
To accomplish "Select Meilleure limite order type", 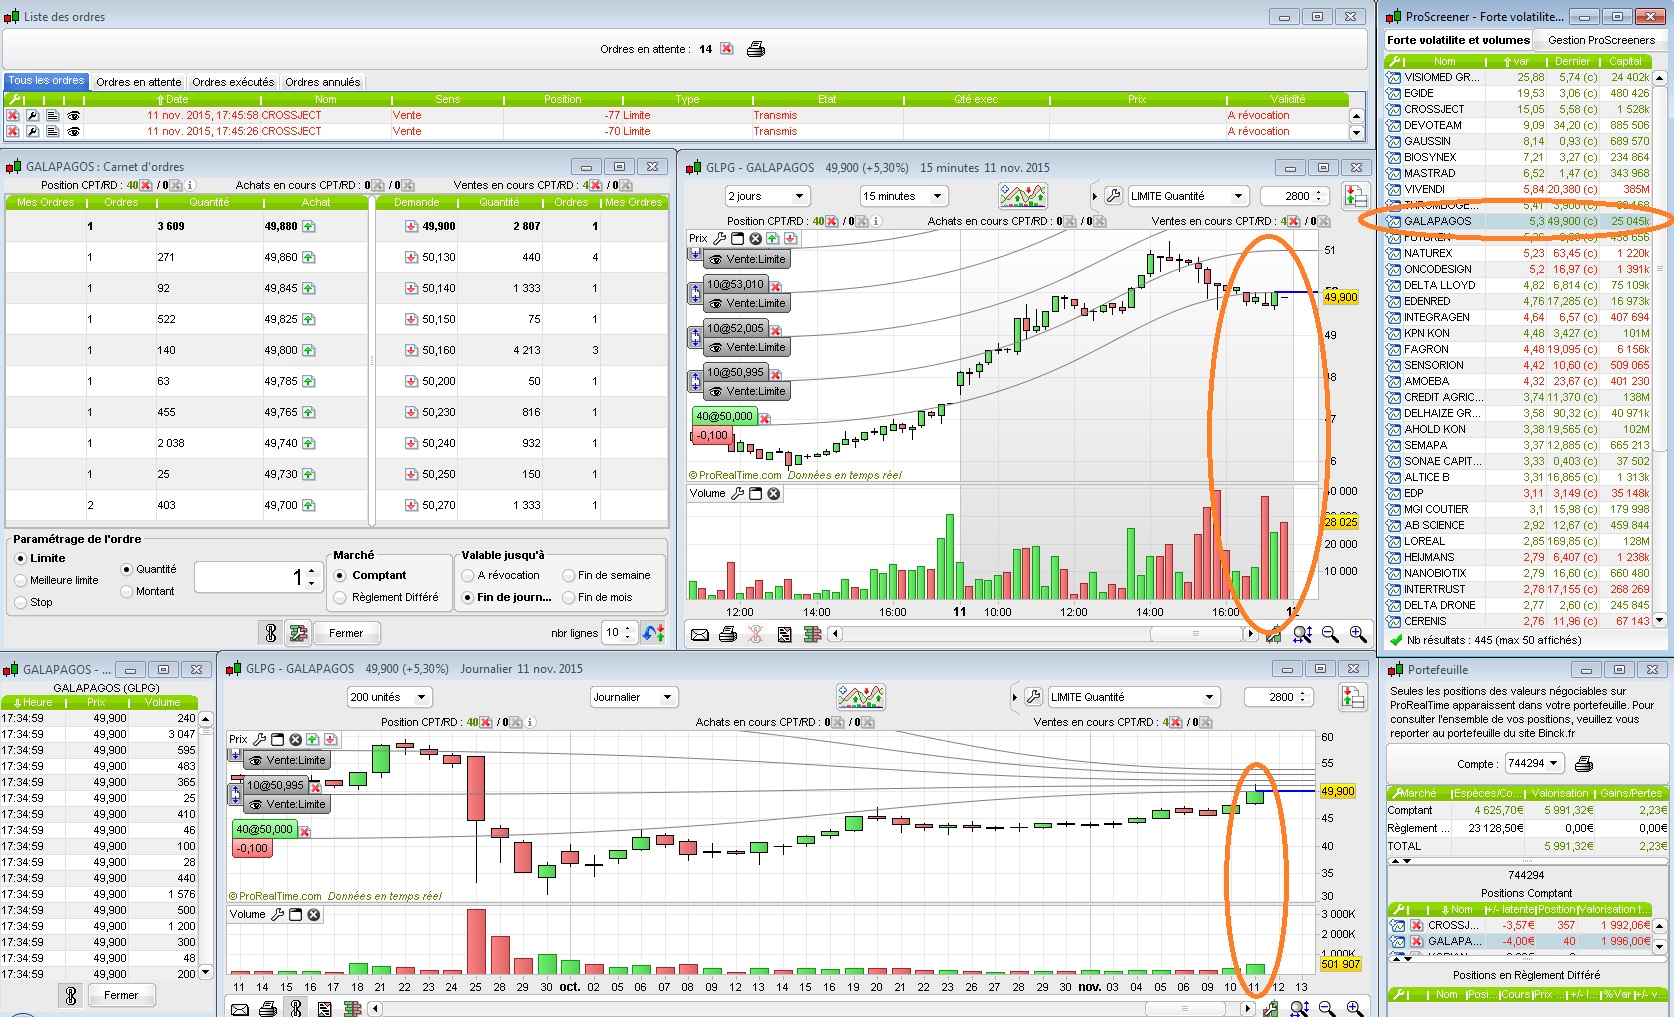I will [20, 580].
